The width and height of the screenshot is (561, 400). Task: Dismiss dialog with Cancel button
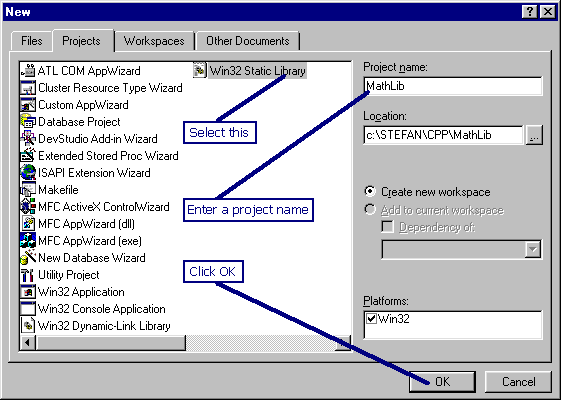[518, 382]
